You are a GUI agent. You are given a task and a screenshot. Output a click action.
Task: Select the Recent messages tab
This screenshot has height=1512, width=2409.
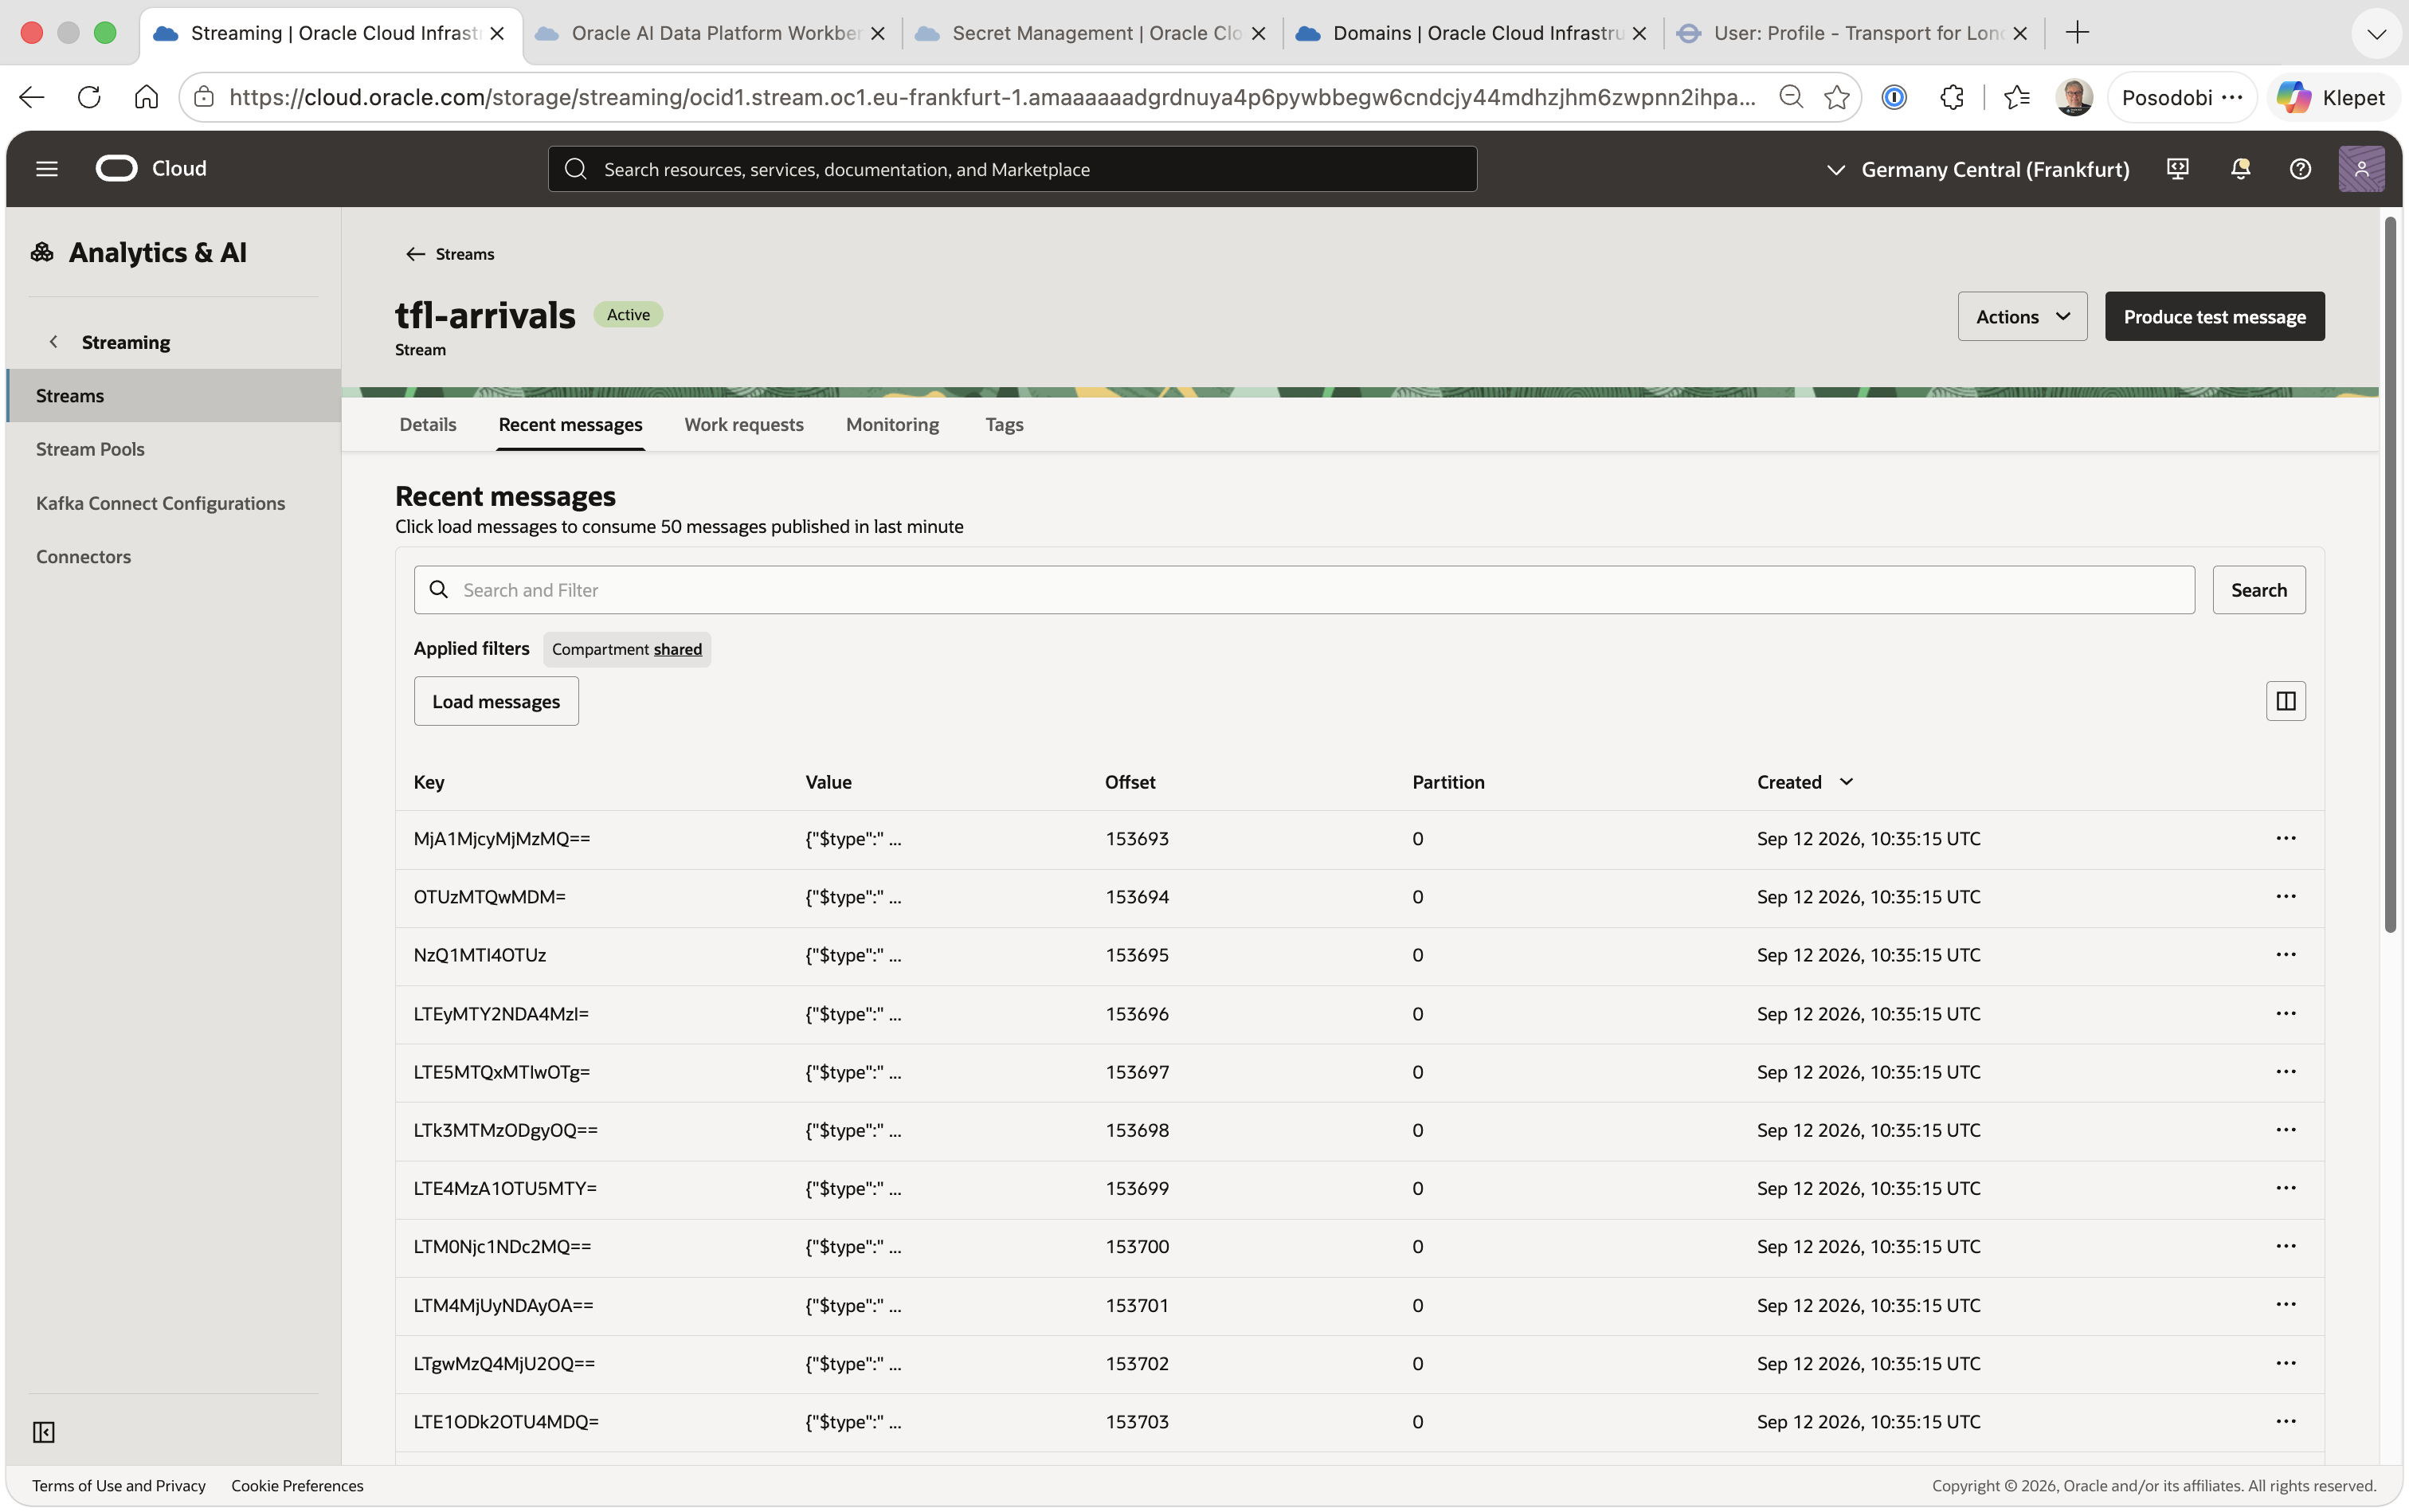pos(570,424)
